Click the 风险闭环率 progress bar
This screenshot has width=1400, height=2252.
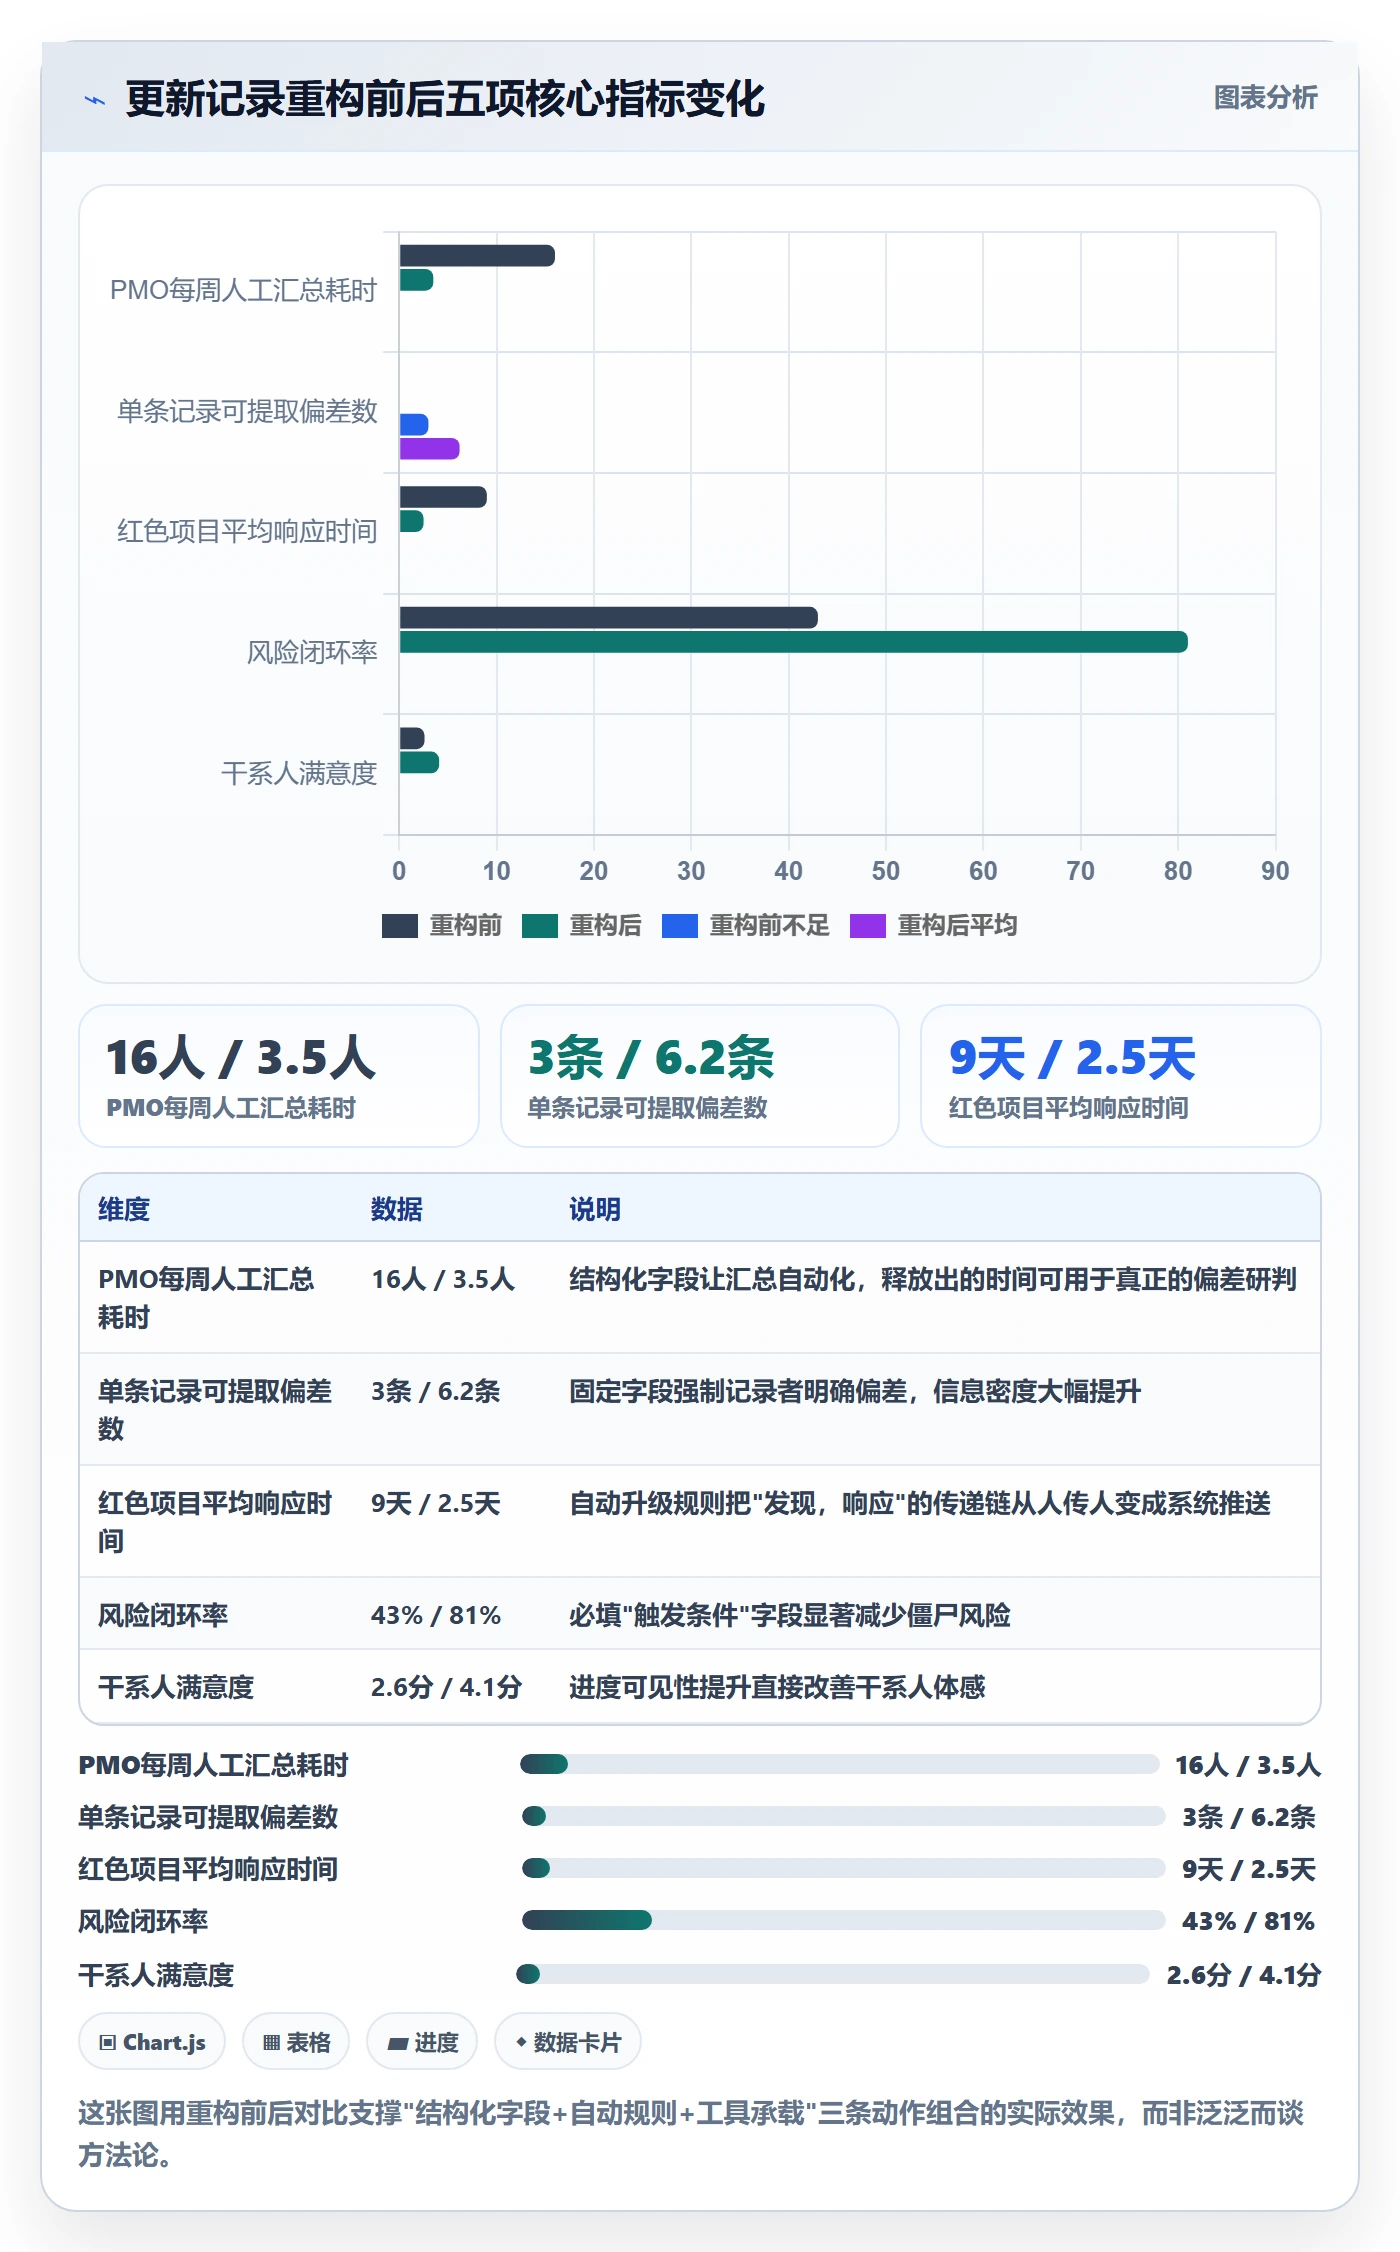[844, 1920]
